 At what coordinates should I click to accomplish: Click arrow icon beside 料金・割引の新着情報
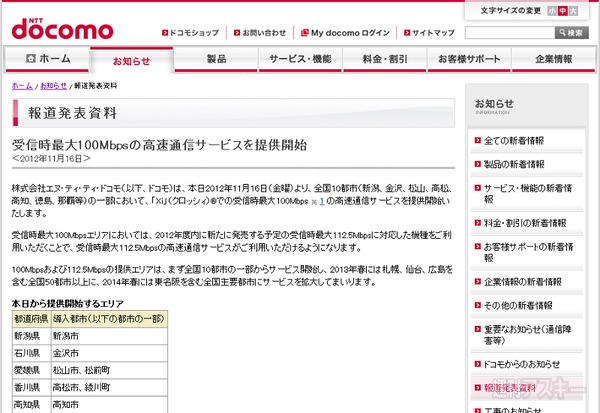click(x=478, y=223)
